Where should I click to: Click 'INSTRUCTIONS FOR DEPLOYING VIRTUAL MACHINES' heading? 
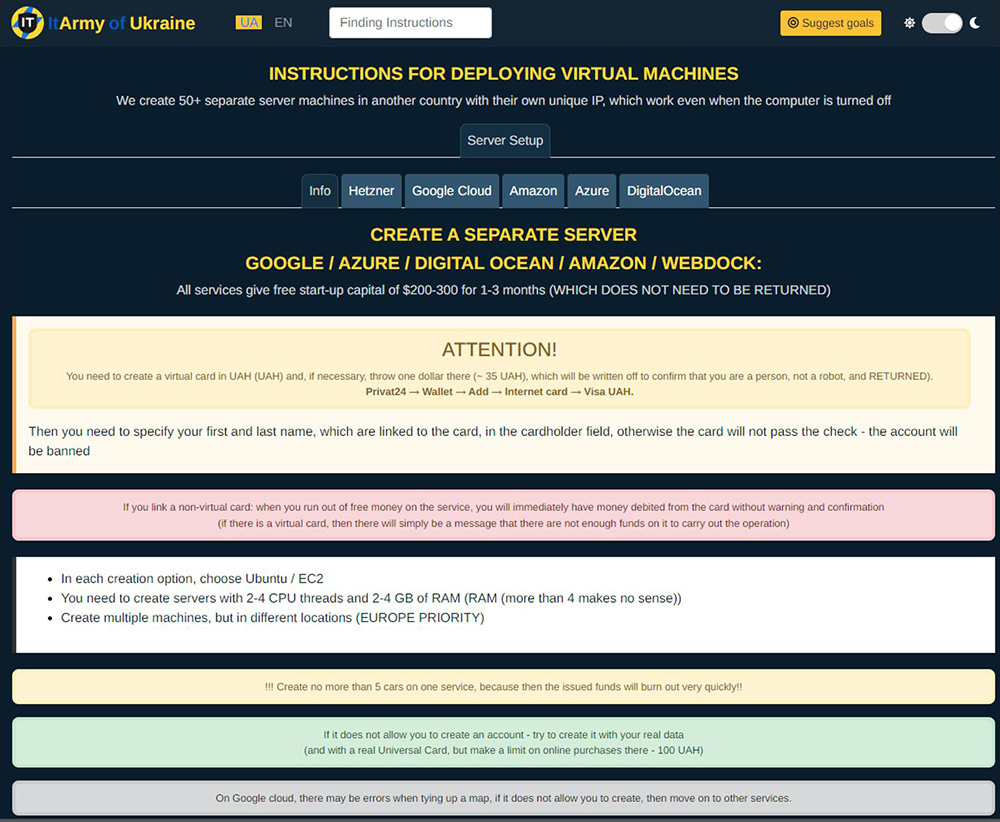point(503,73)
